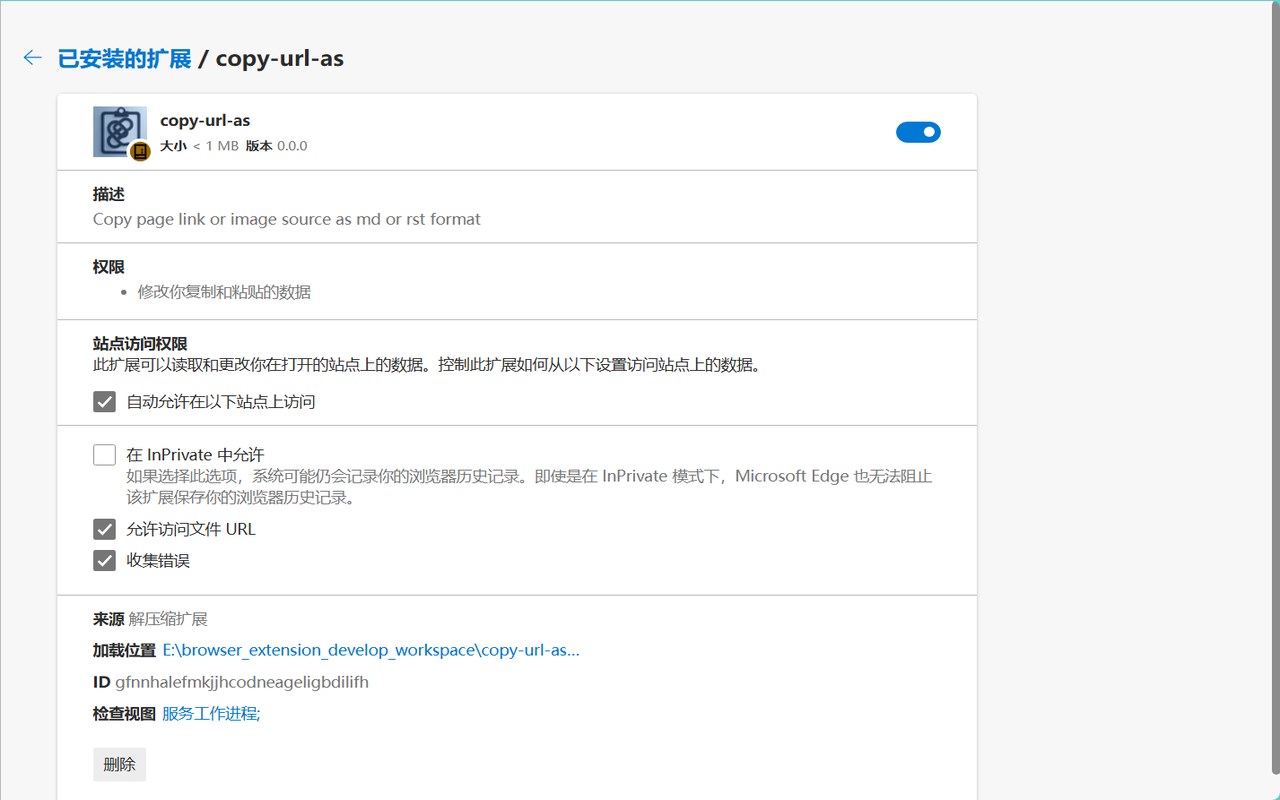Screen dimensions: 1280x800
Task: Select the extension ID gfnnhalefmkjjhcodneageligbdilifh text
Action: point(242,682)
